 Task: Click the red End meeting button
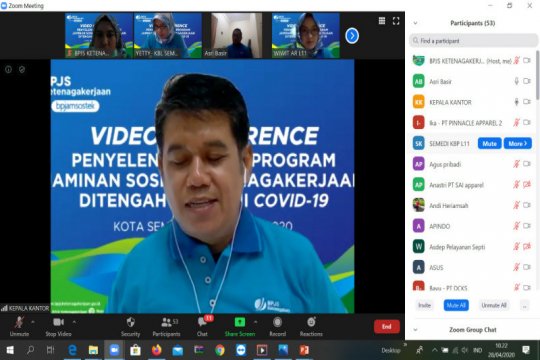386,326
